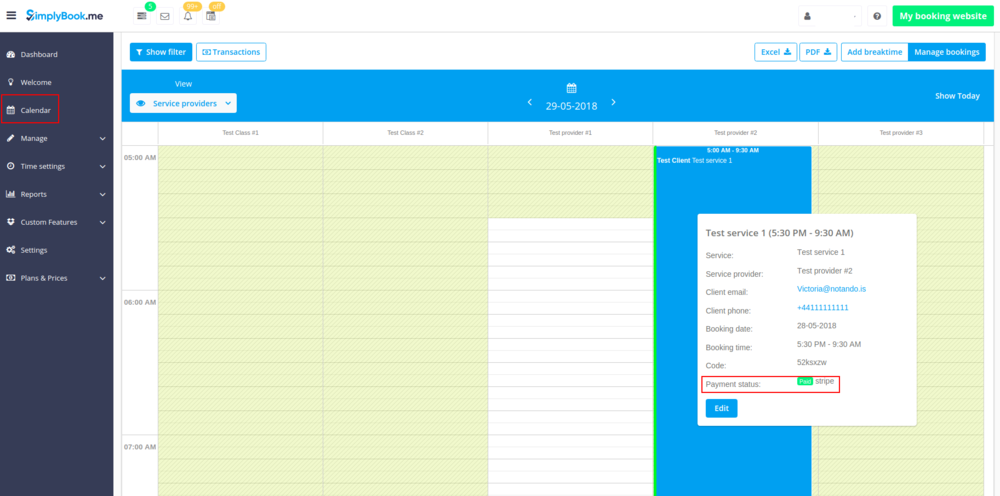
Task: Click the help question mark icon
Action: coord(877,17)
